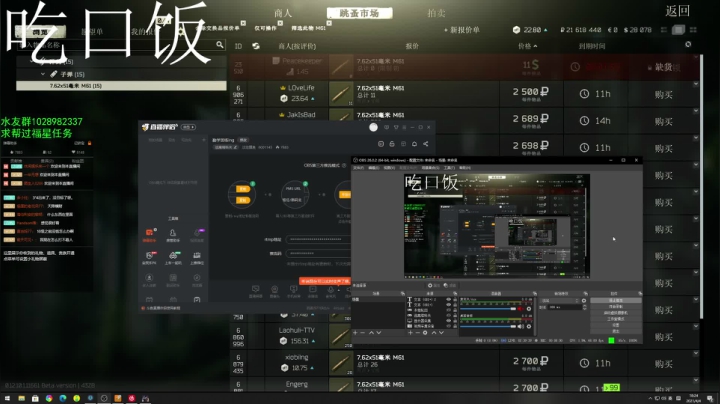Switch to the 拍卖 tab
Image resolution: width=720 pixels, height=404 pixels.
[x=436, y=13]
